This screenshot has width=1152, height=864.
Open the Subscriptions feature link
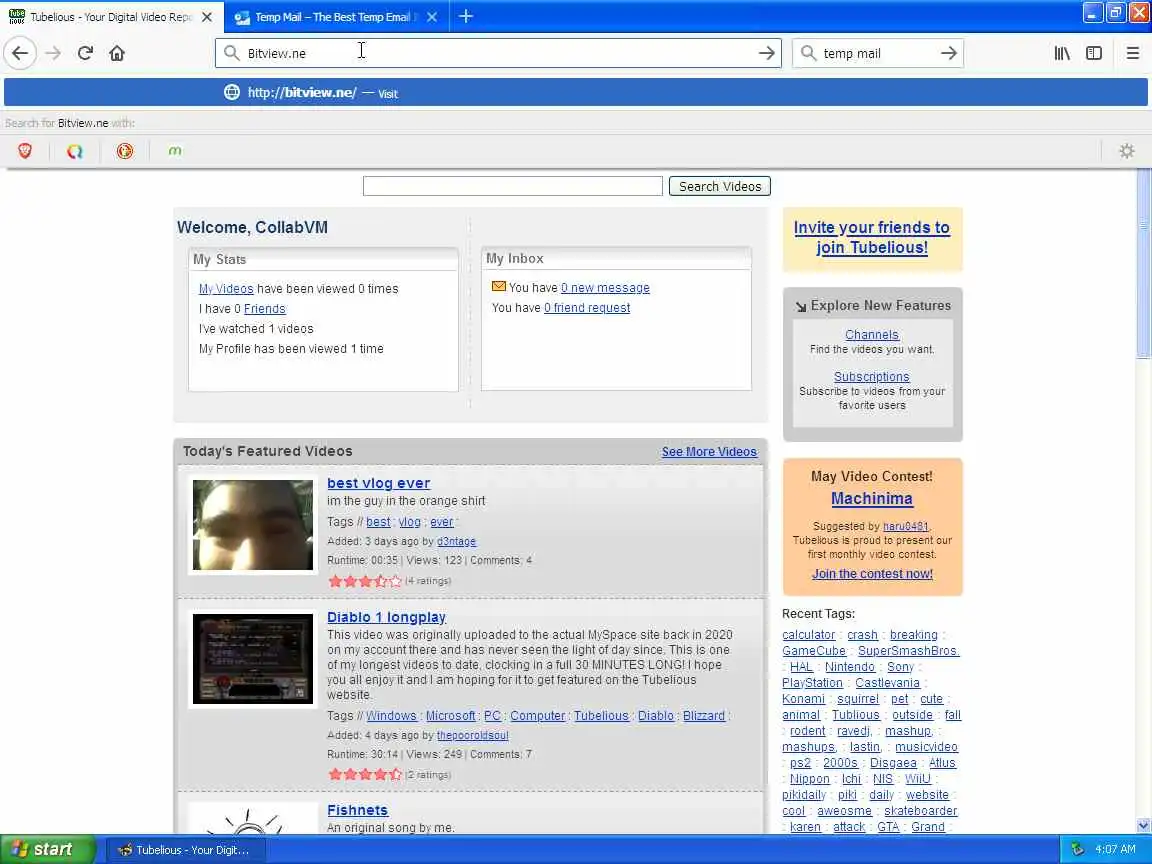coord(871,376)
